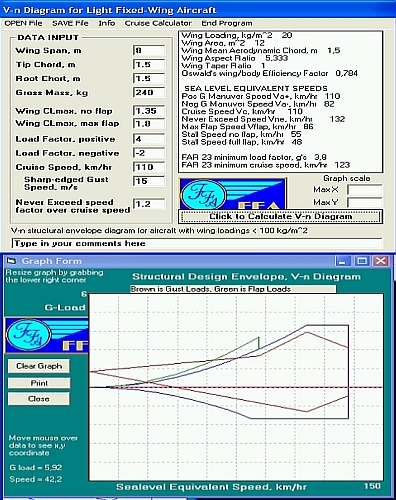Click the Never Exceed Speed Vne result line
Viewport: 396px width, 500px height.
pyautogui.click(x=263, y=119)
